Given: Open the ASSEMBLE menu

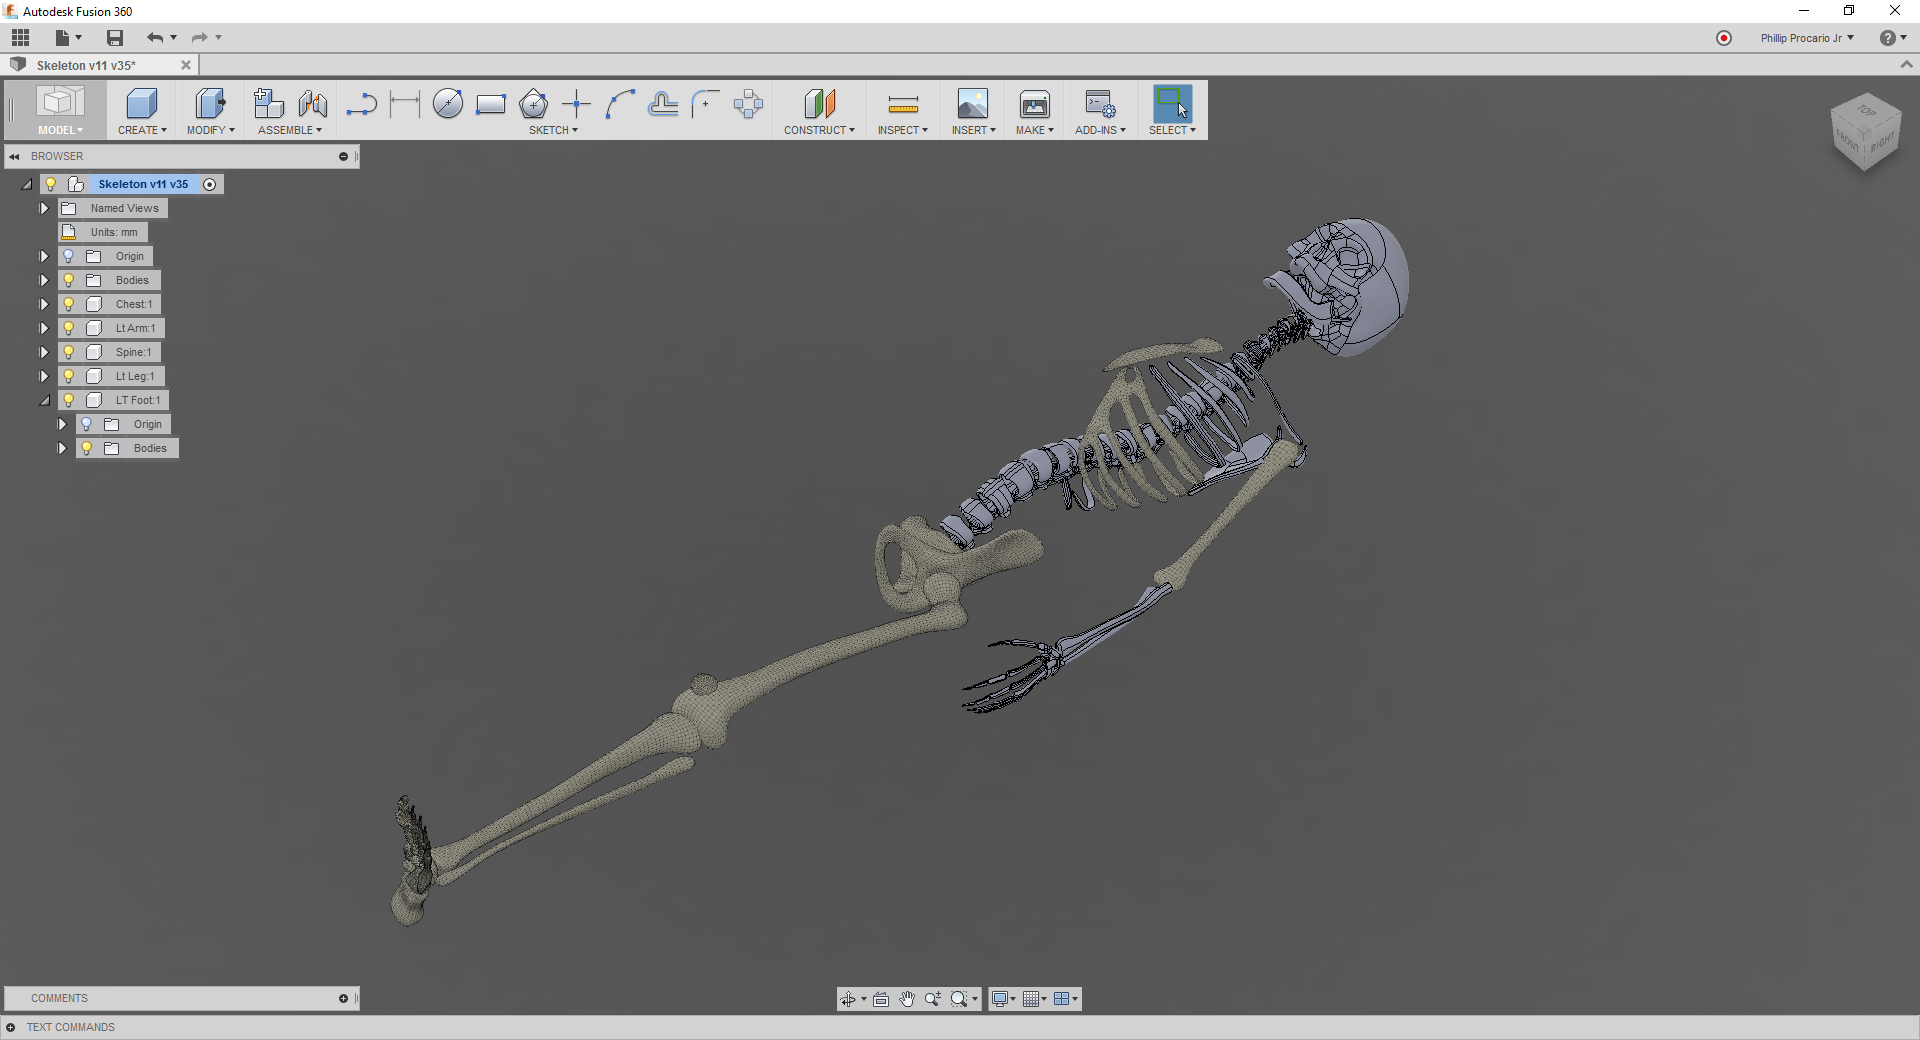Looking at the screenshot, I should [290, 130].
